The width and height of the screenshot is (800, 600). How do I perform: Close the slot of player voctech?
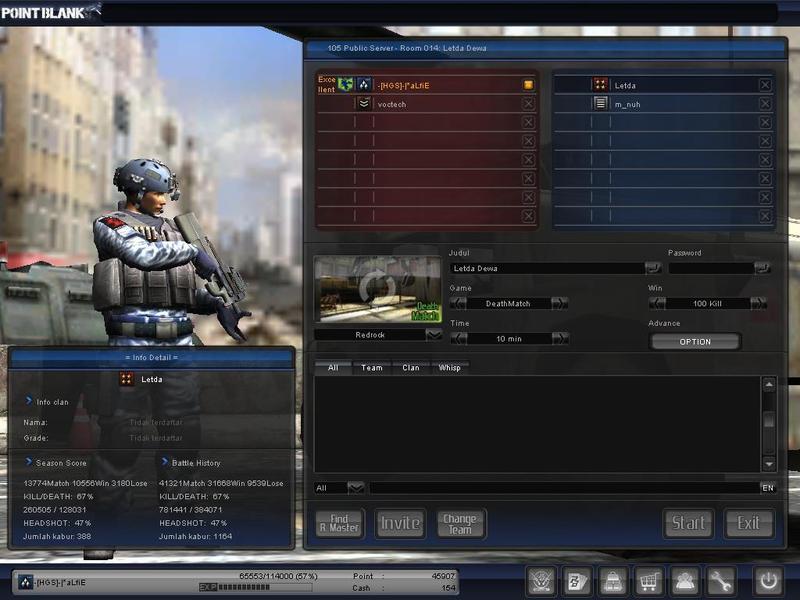(x=529, y=104)
